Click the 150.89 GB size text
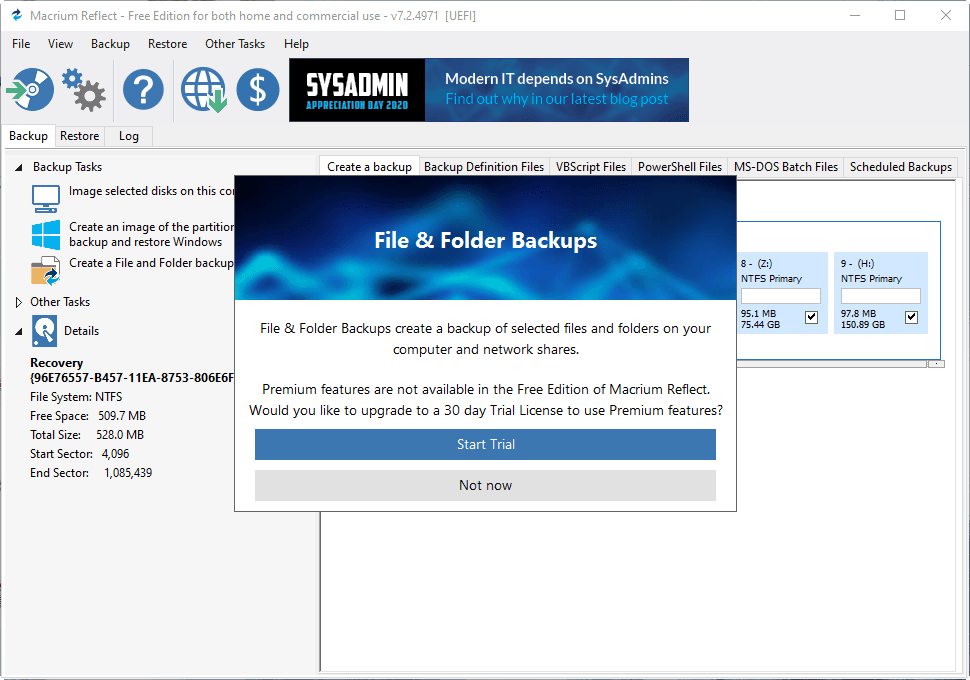970x680 pixels. (x=863, y=325)
